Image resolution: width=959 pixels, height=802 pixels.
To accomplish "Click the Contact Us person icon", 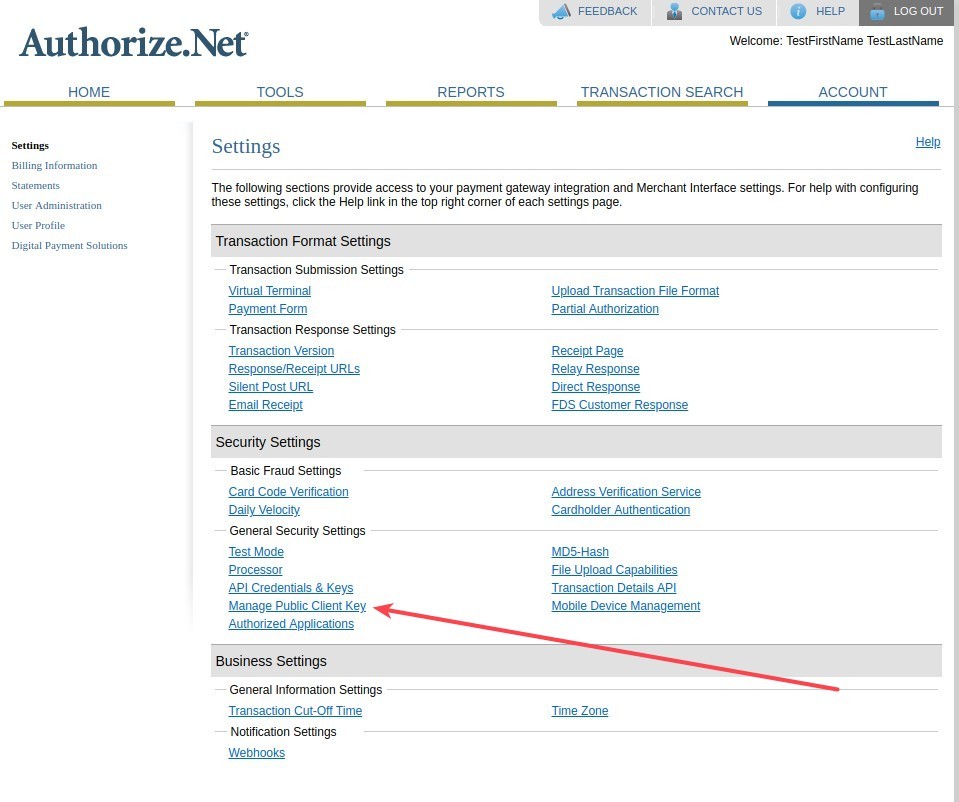I will [x=674, y=11].
